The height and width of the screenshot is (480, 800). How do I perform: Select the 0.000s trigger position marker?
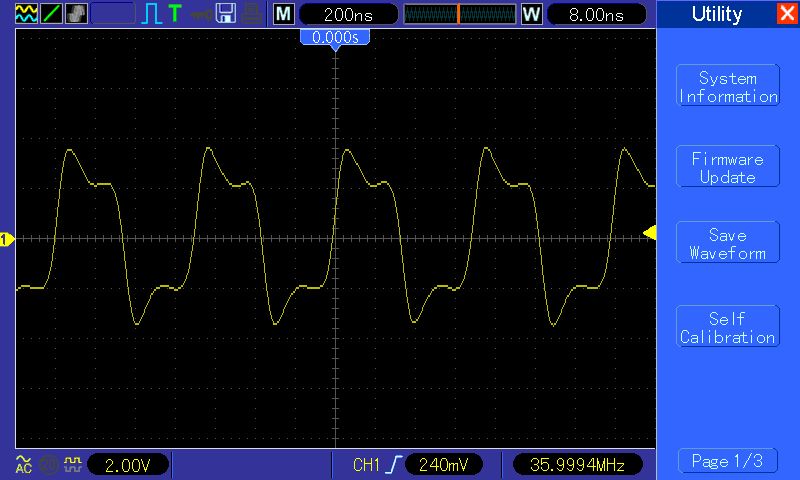(x=335, y=38)
